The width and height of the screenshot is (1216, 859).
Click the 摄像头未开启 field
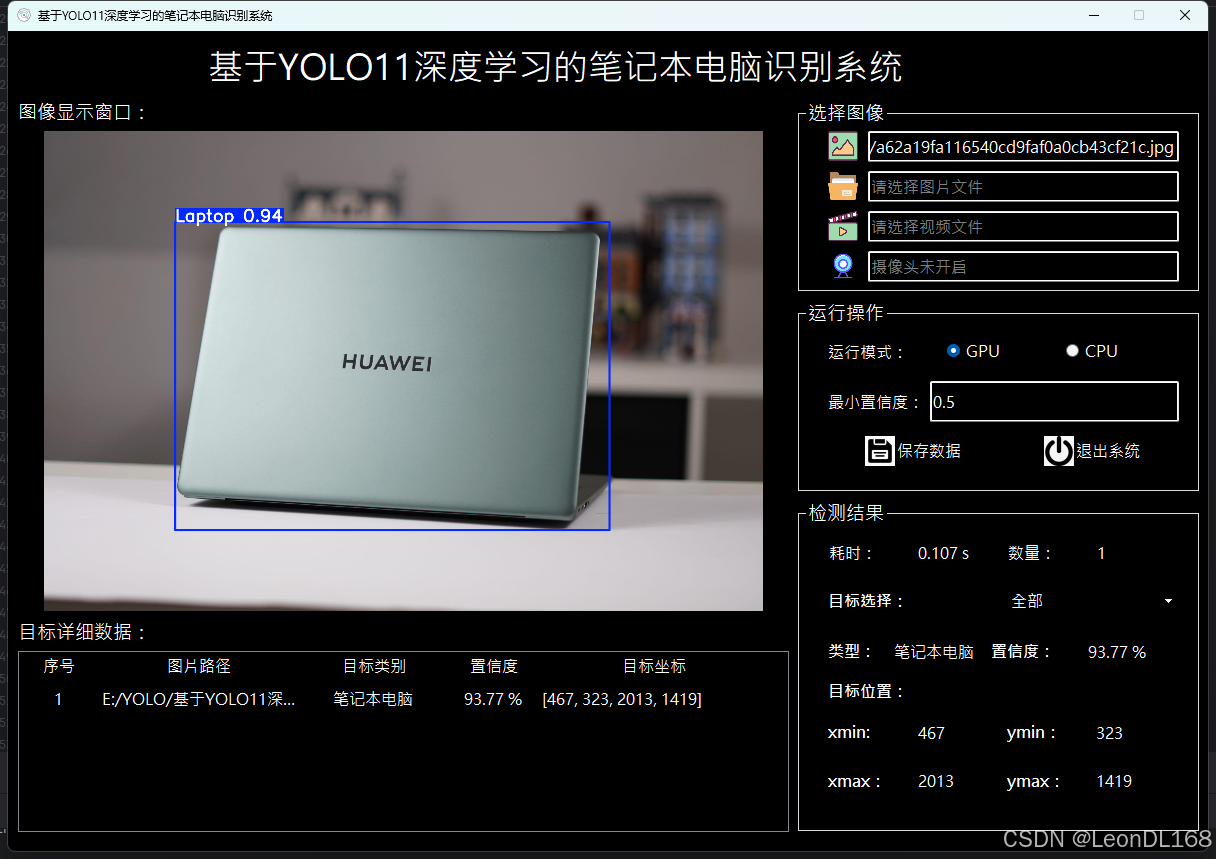[1023, 266]
